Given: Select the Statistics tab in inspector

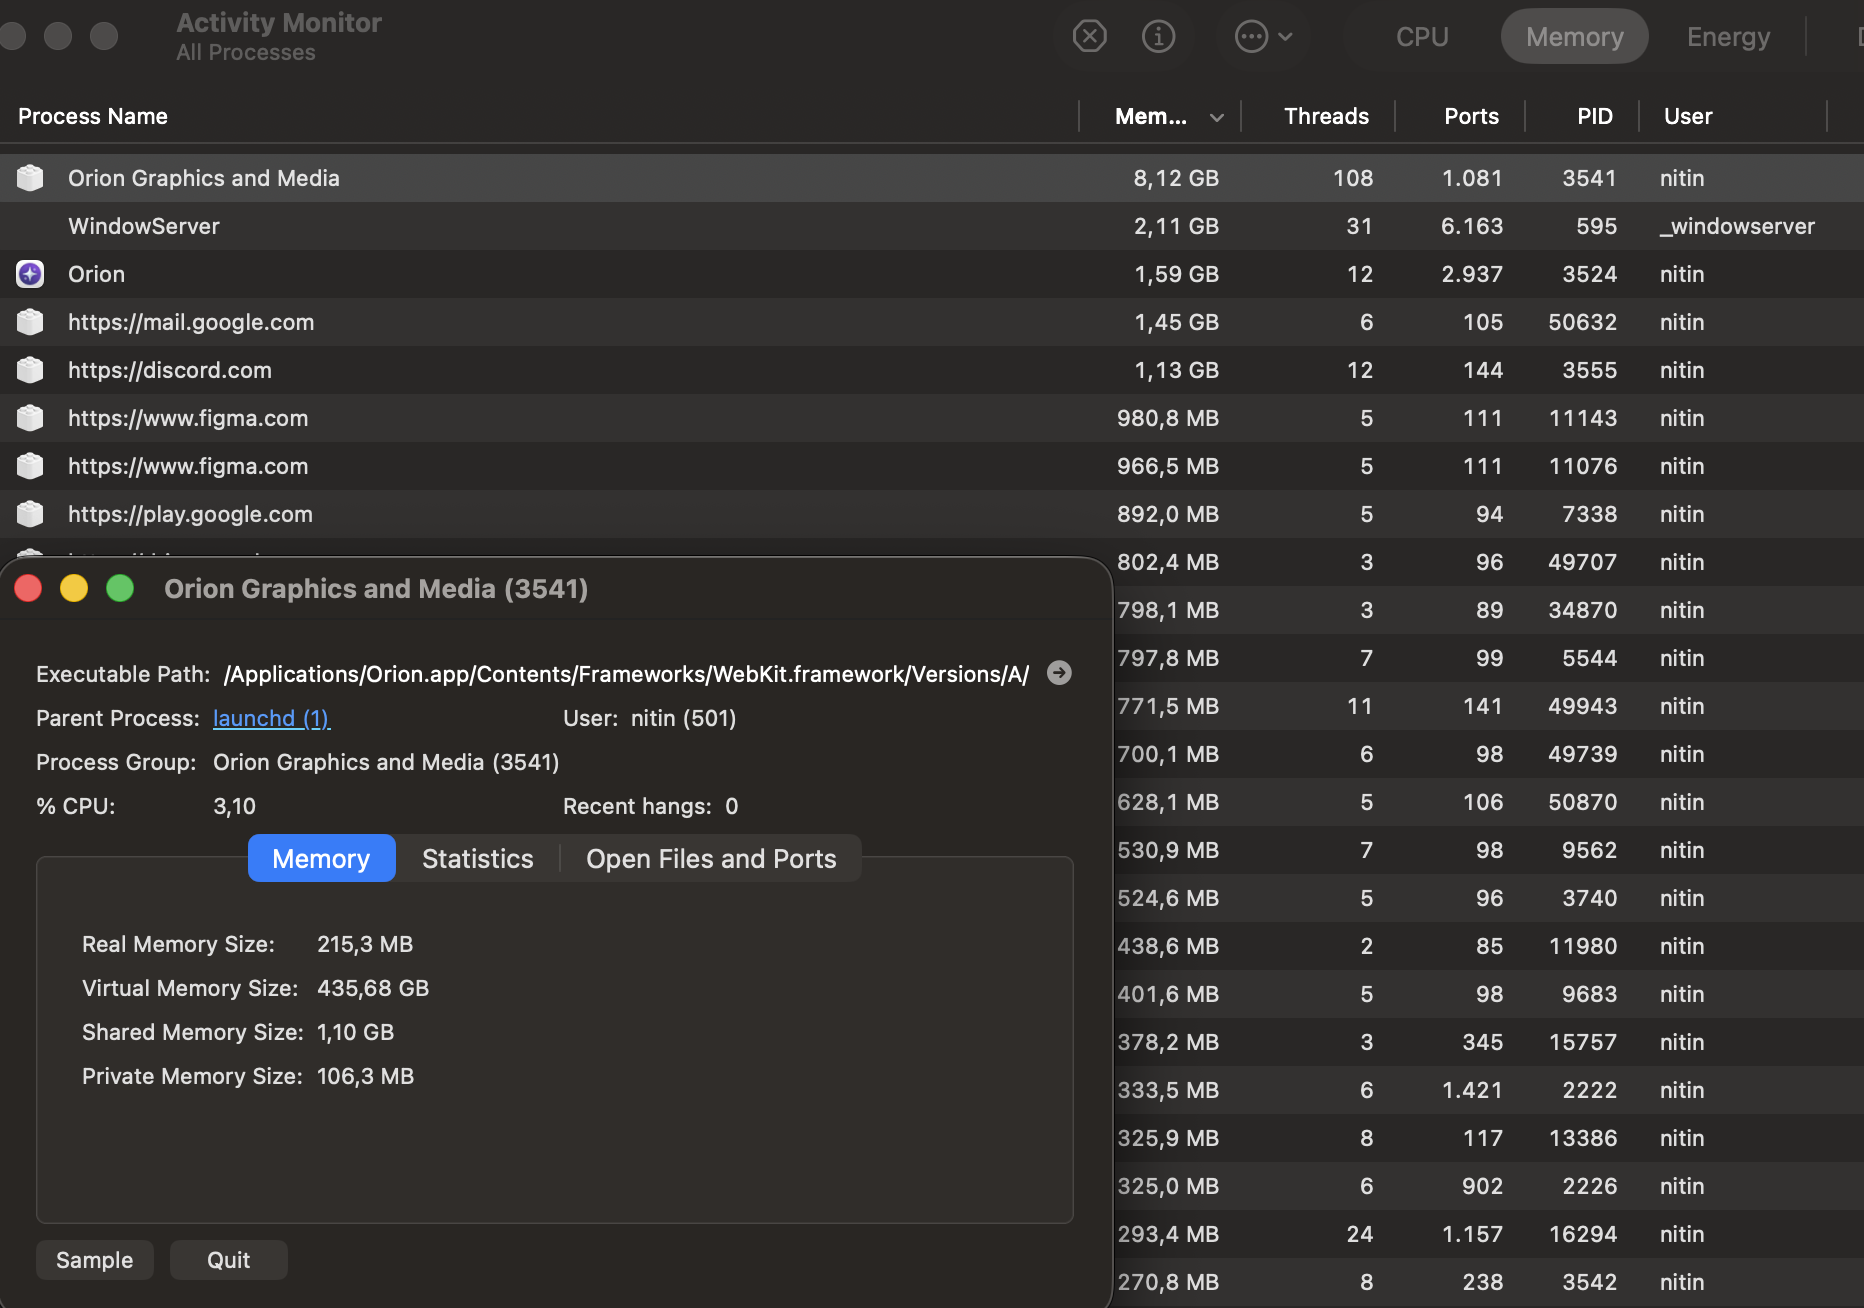Looking at the screenshot, I should click(477, 859).
